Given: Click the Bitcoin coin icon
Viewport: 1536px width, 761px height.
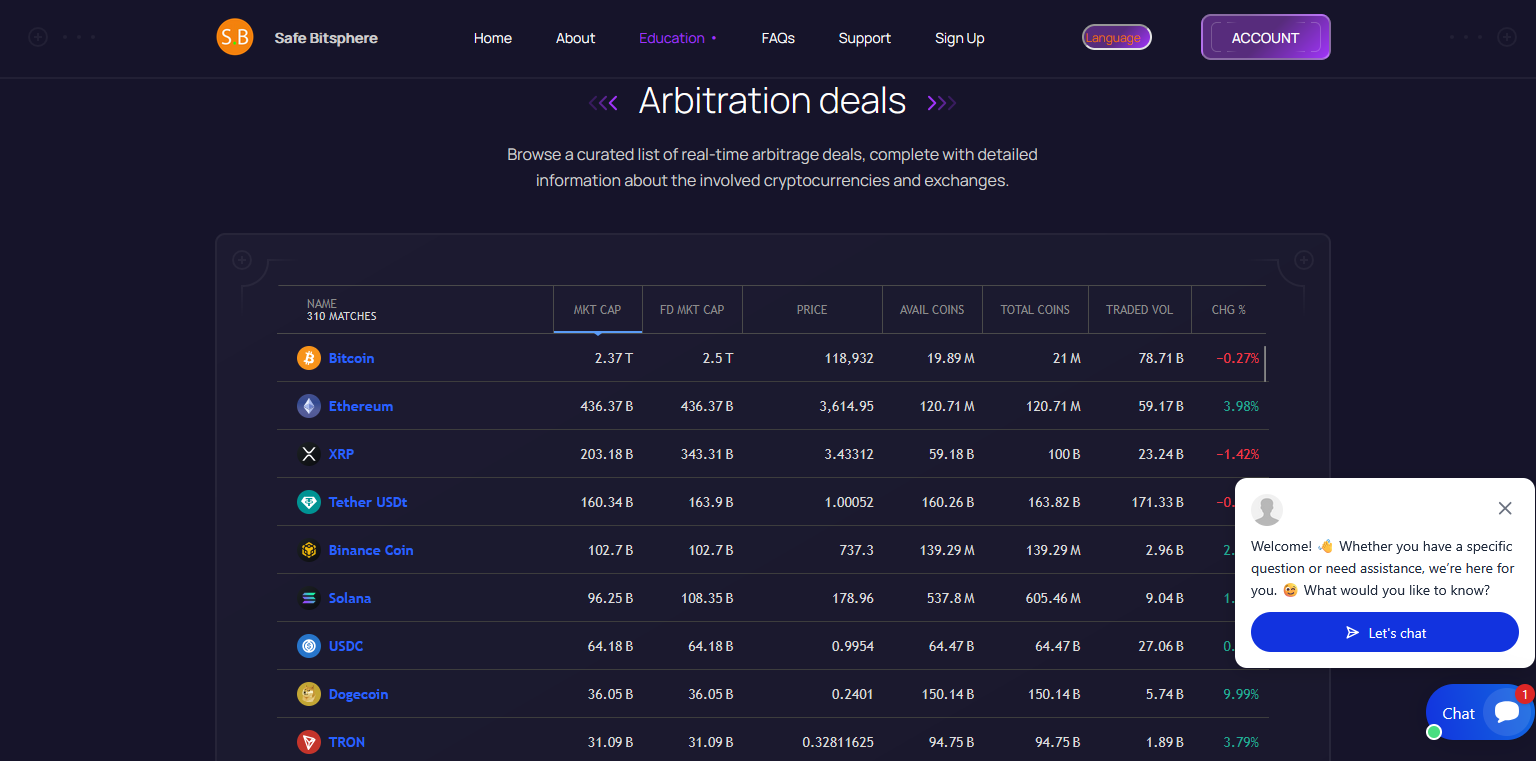Looking at the screenshot, I should [x=309, y=358].
